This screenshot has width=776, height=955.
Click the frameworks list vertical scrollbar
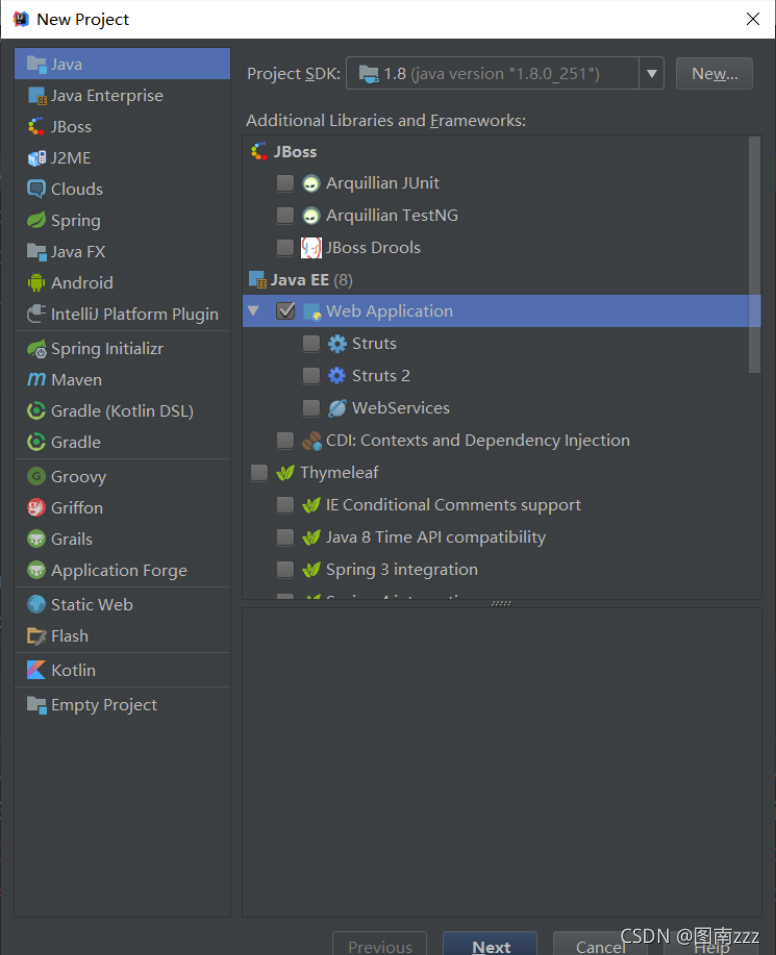tap(755, 255)
